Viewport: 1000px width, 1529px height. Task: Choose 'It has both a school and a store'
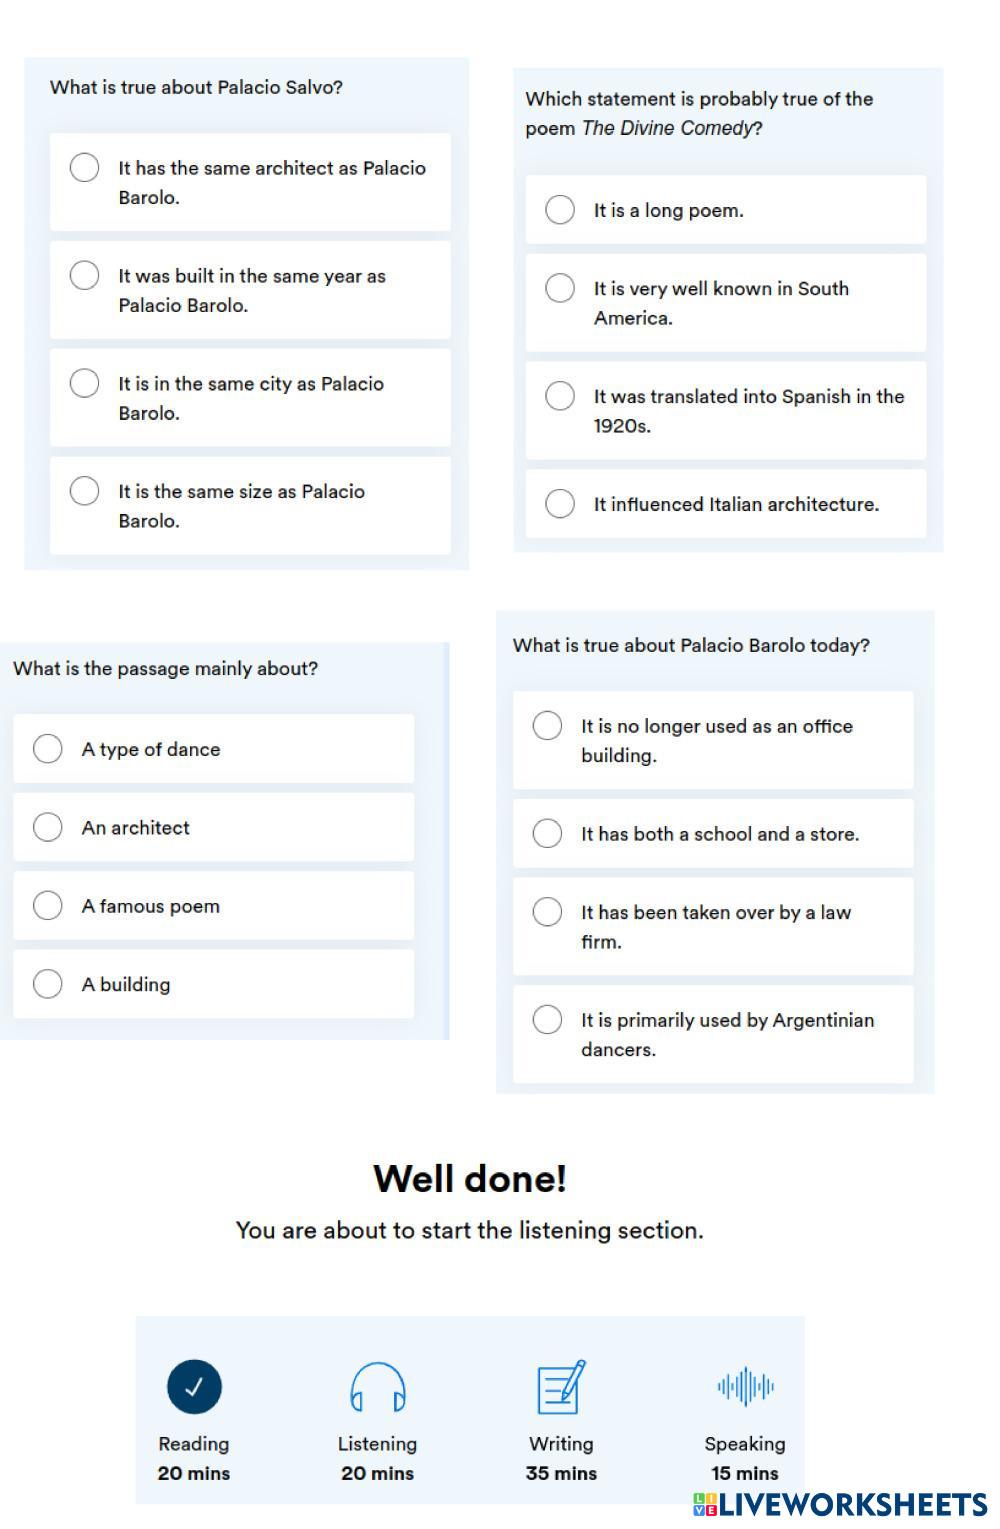(547, 834)
